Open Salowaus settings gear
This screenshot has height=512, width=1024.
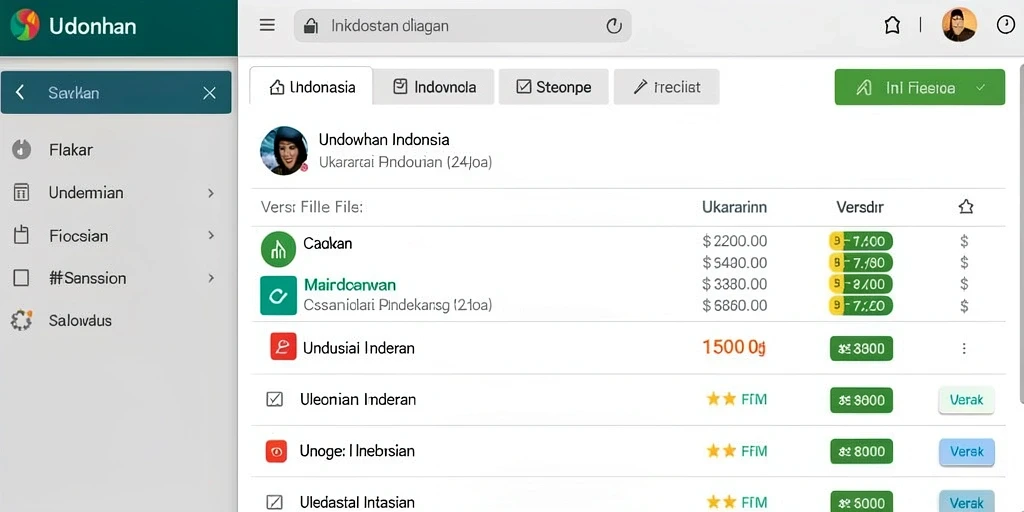click(x=22, y=321)
